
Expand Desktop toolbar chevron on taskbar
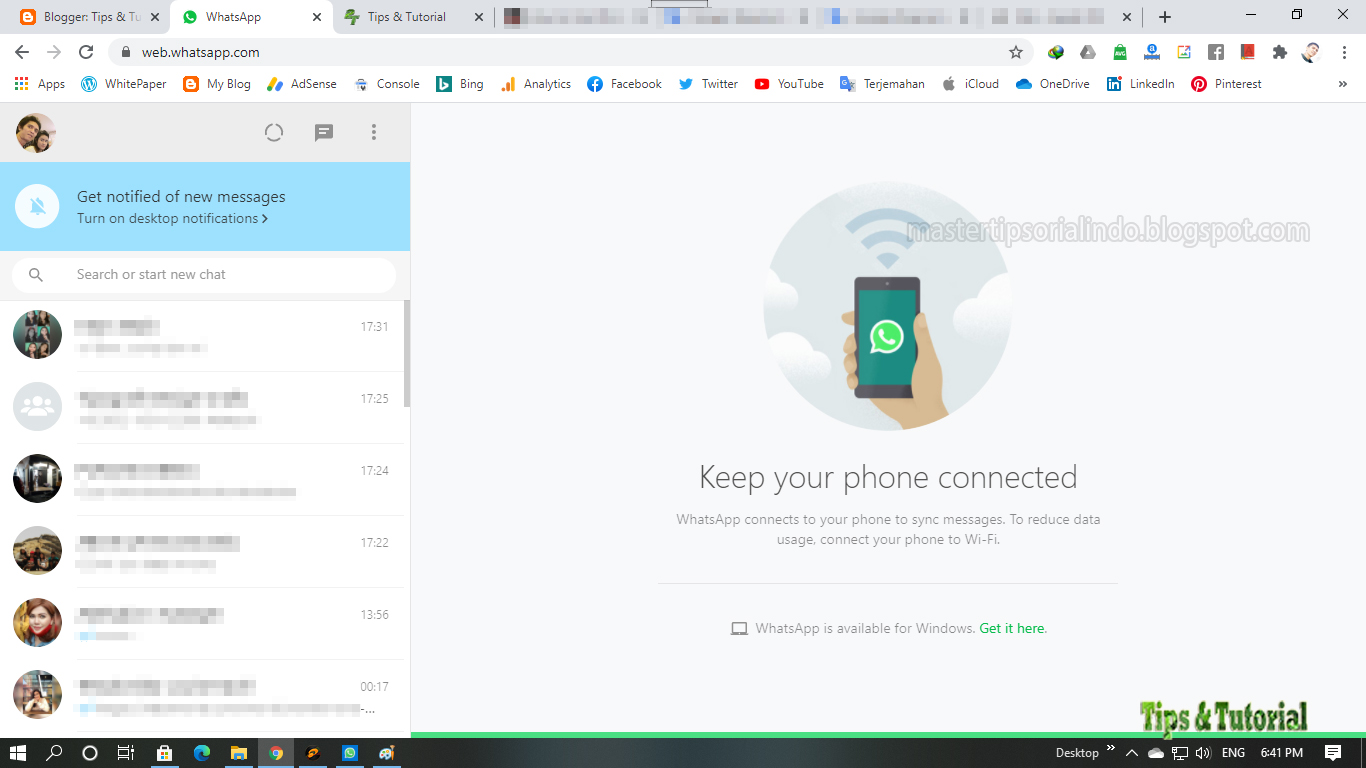(x=1110, y=750)
